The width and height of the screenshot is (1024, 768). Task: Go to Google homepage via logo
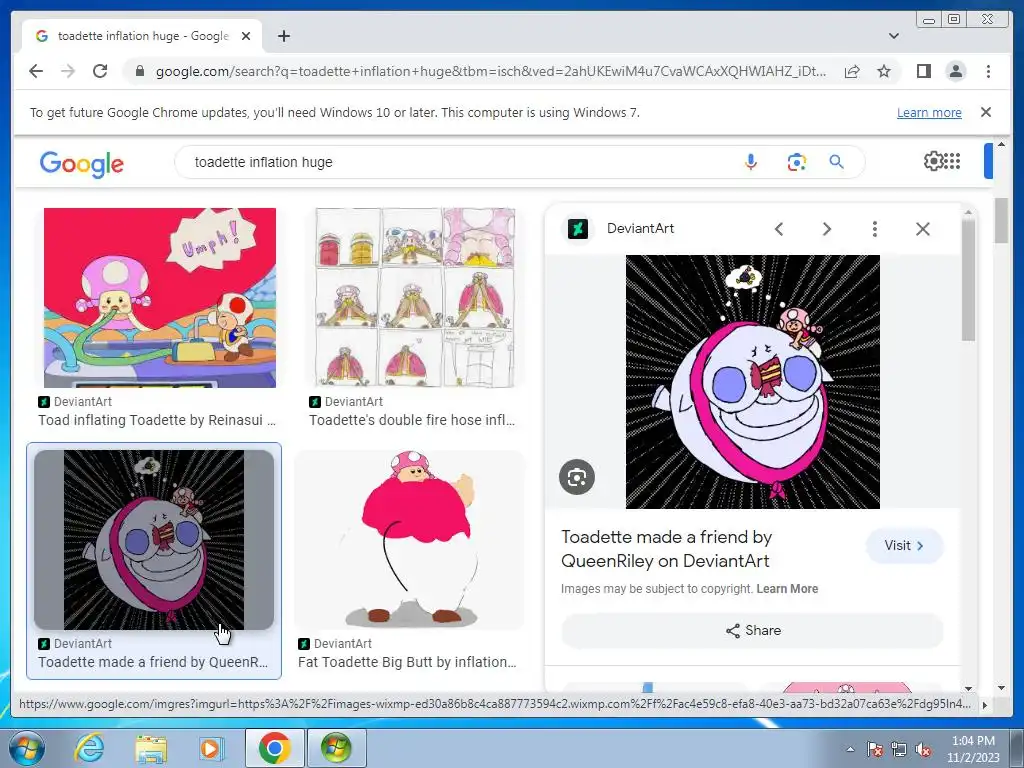tap(82, 164)
